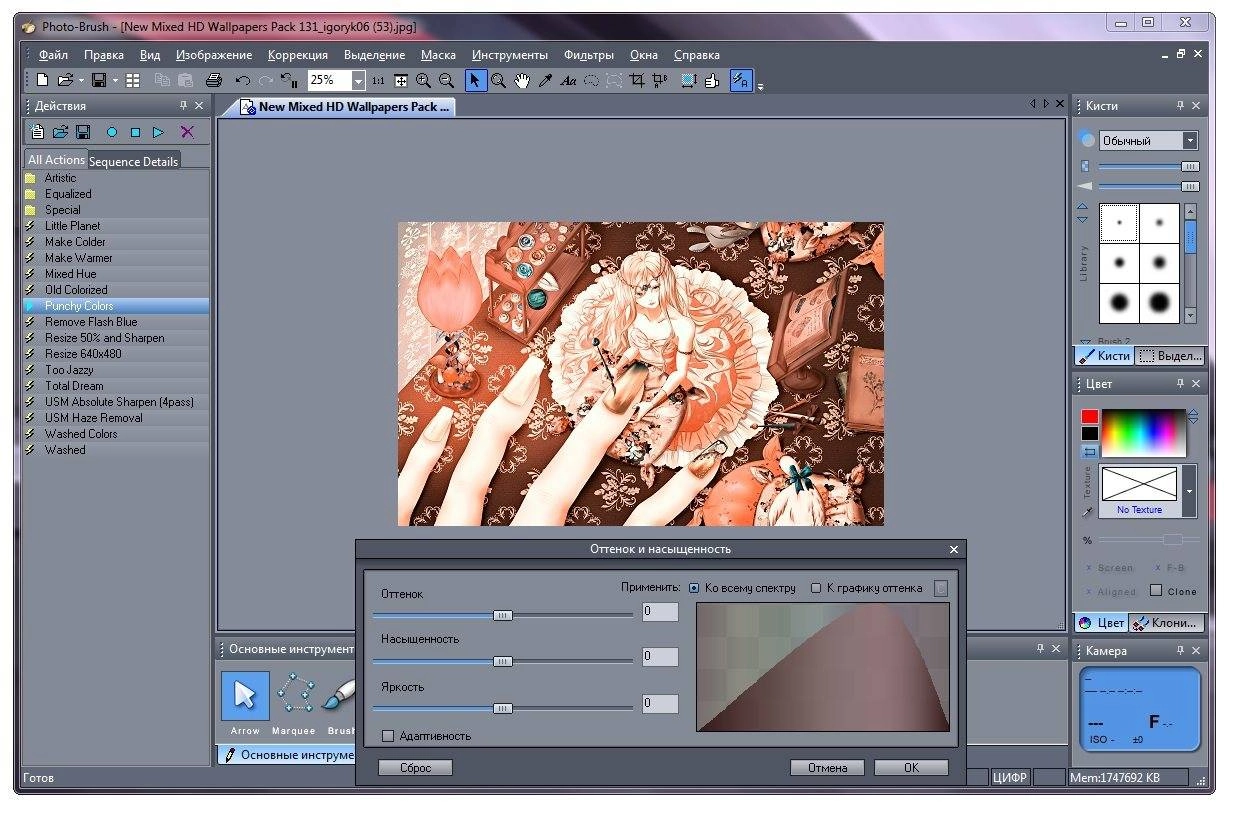Play the selected action
This screenshot has width=1233, height=814.
coord(158,132)
